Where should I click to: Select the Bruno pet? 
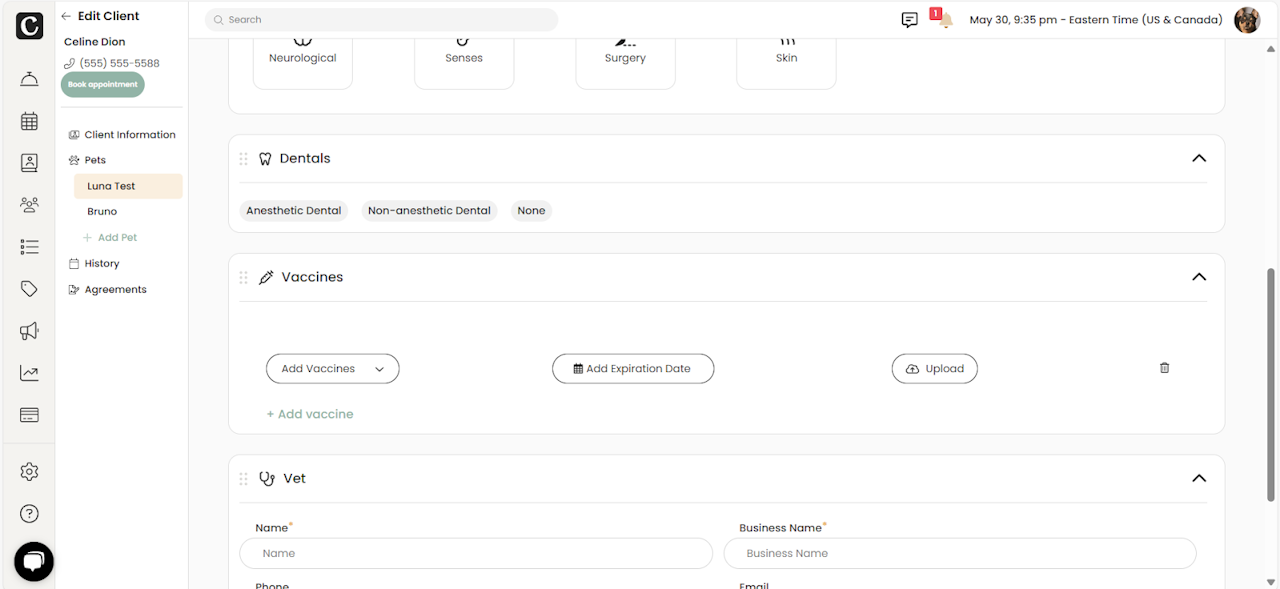point(102,212)
